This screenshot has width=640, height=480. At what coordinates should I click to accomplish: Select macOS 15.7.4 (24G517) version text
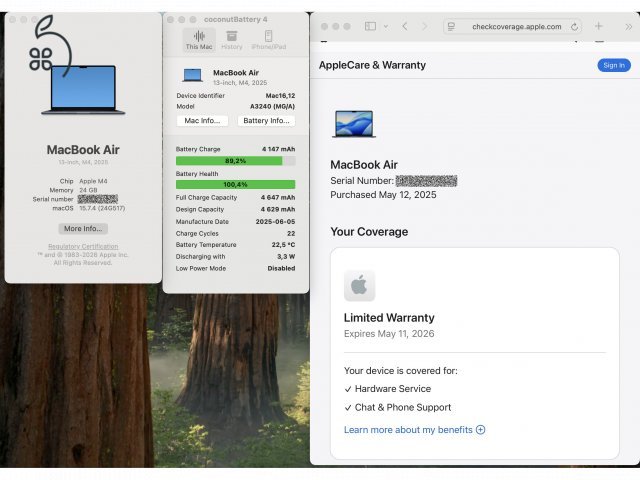tap(102, 208)
